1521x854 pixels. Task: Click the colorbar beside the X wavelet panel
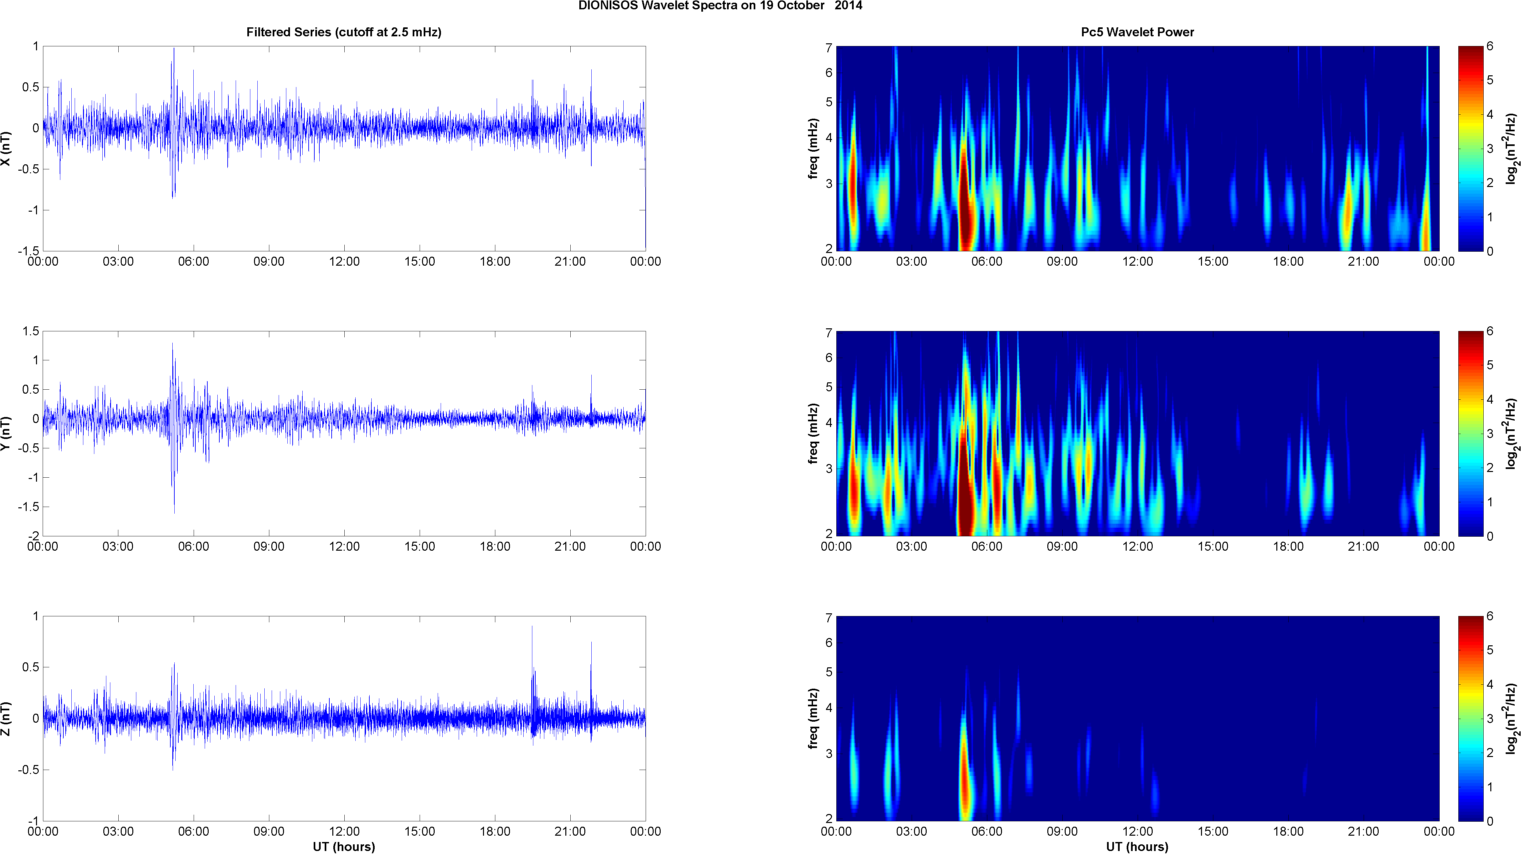click(x=1470, y=148)
